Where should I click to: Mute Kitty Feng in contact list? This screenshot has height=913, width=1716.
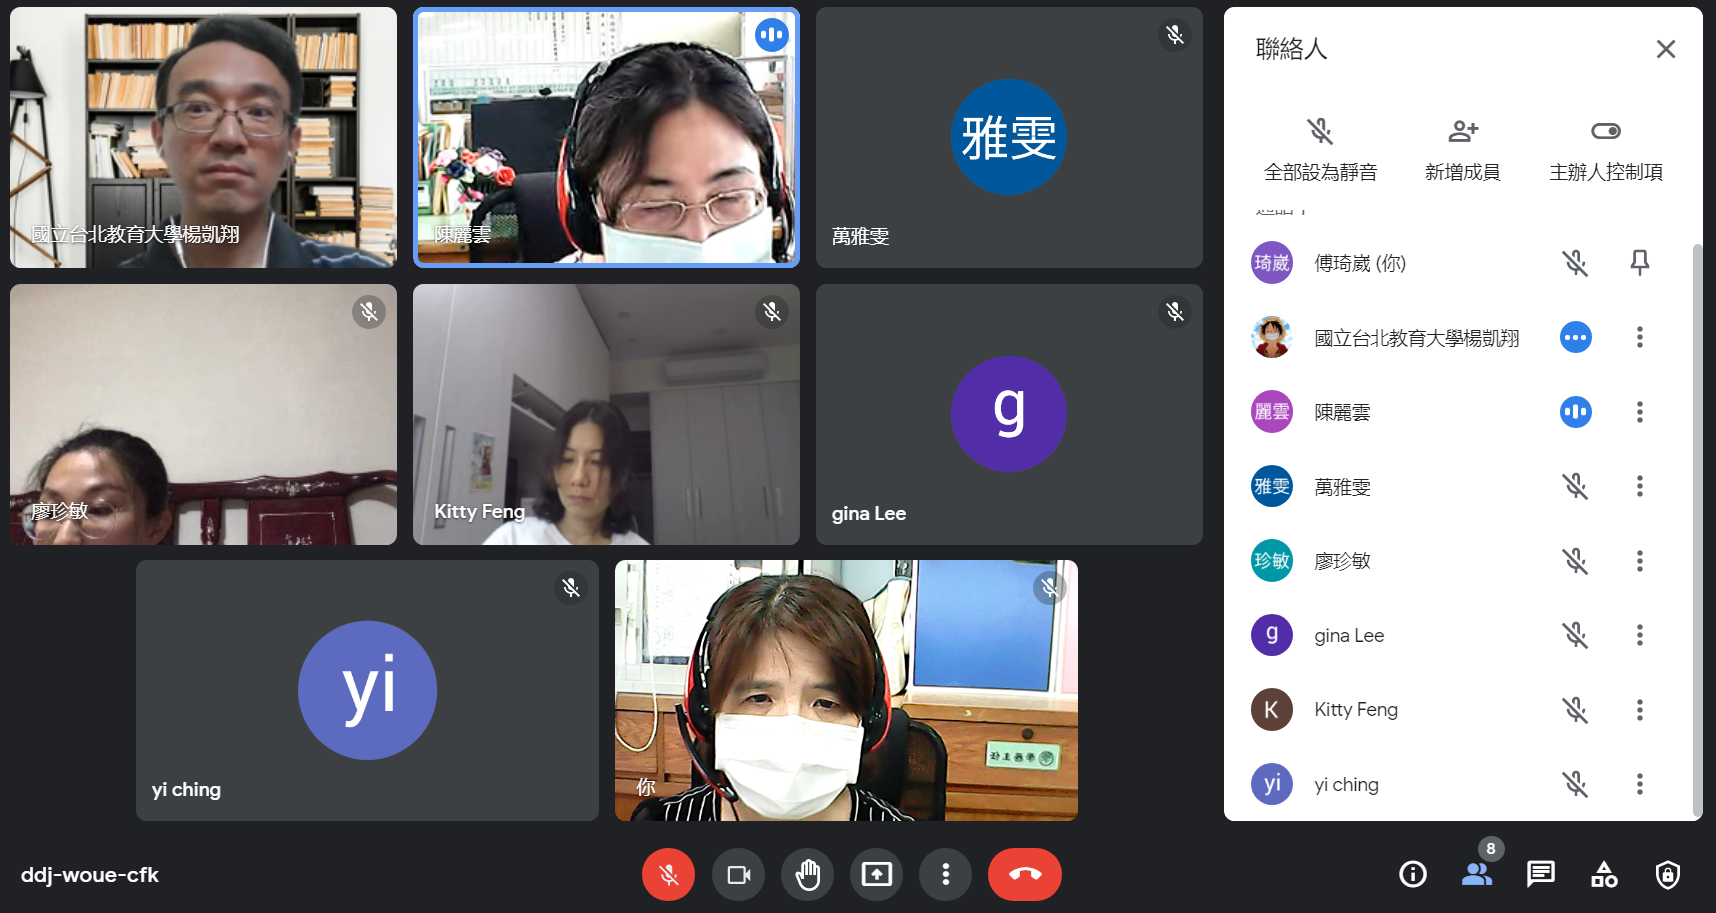pos(1575,710)
